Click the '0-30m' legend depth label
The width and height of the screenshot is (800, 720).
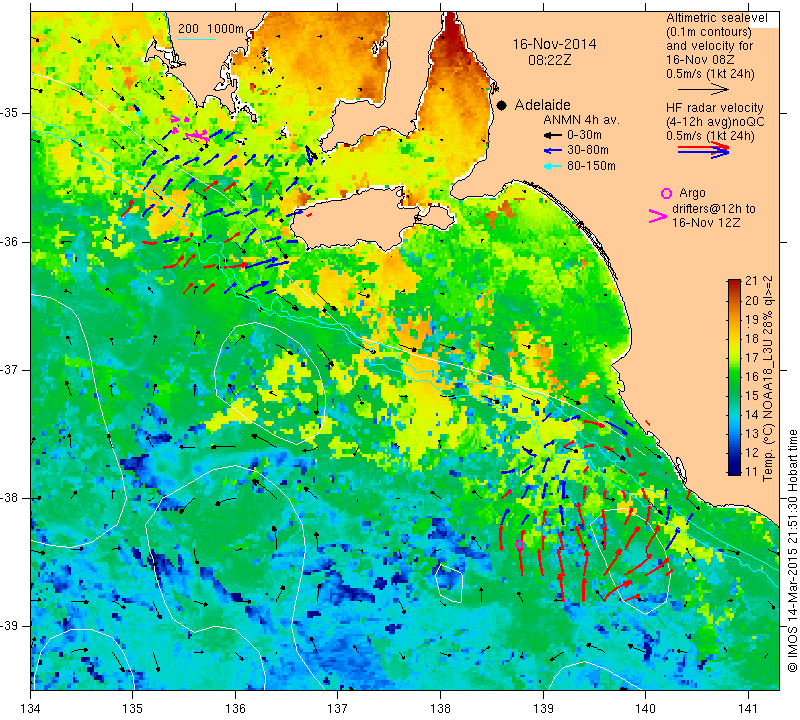point(584,135)
